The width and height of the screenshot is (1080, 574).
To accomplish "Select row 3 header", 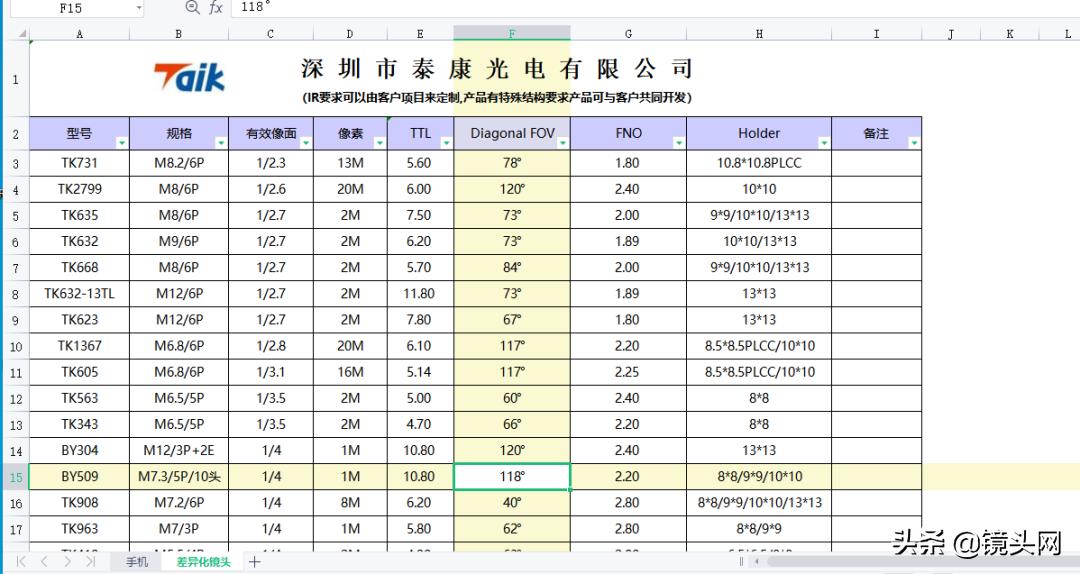I will [16, 164].
